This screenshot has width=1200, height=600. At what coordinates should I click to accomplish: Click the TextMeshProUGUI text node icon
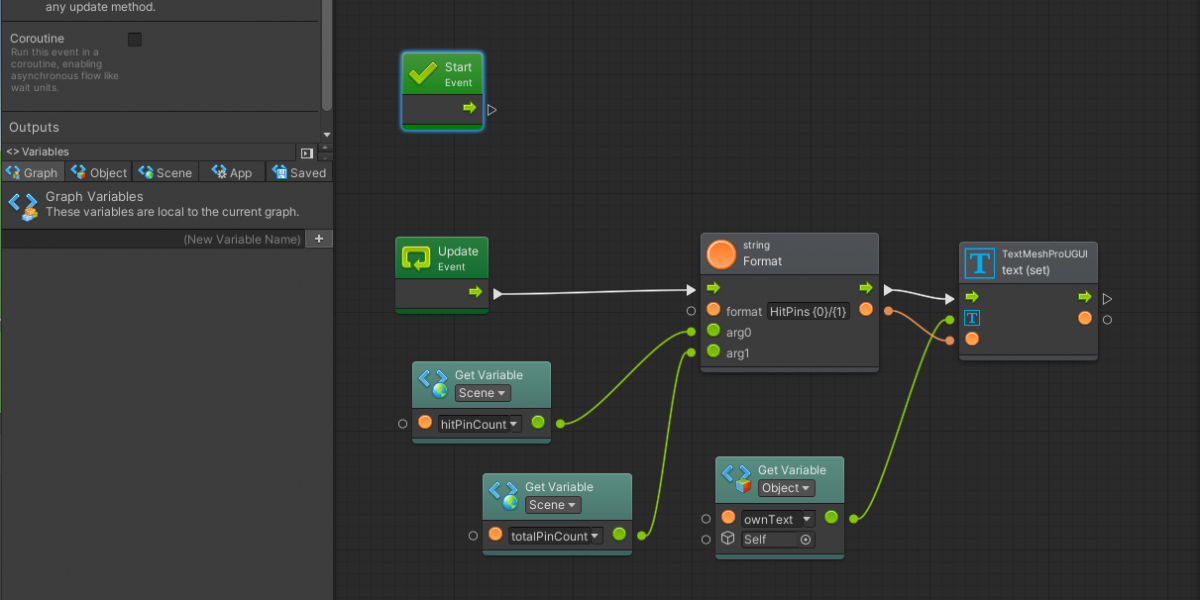[x=980, y=262]
